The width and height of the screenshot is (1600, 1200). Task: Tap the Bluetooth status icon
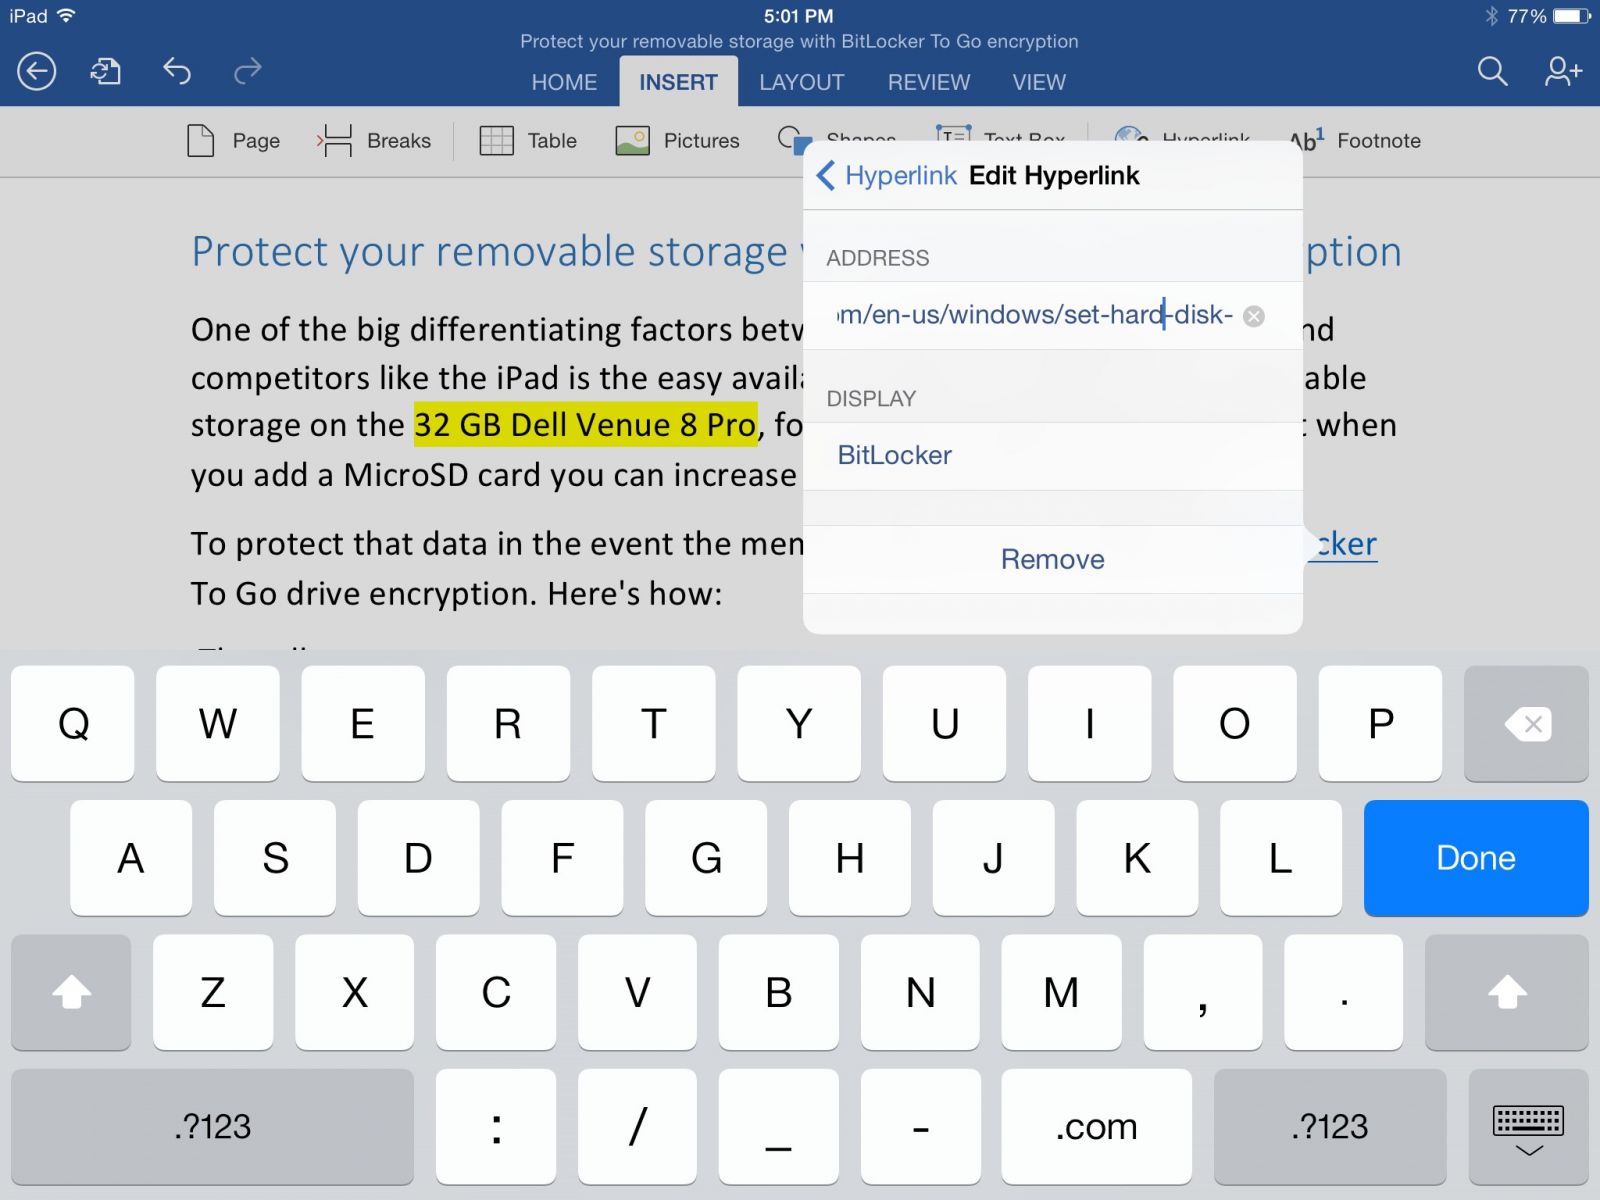(x=1491, y=16)
